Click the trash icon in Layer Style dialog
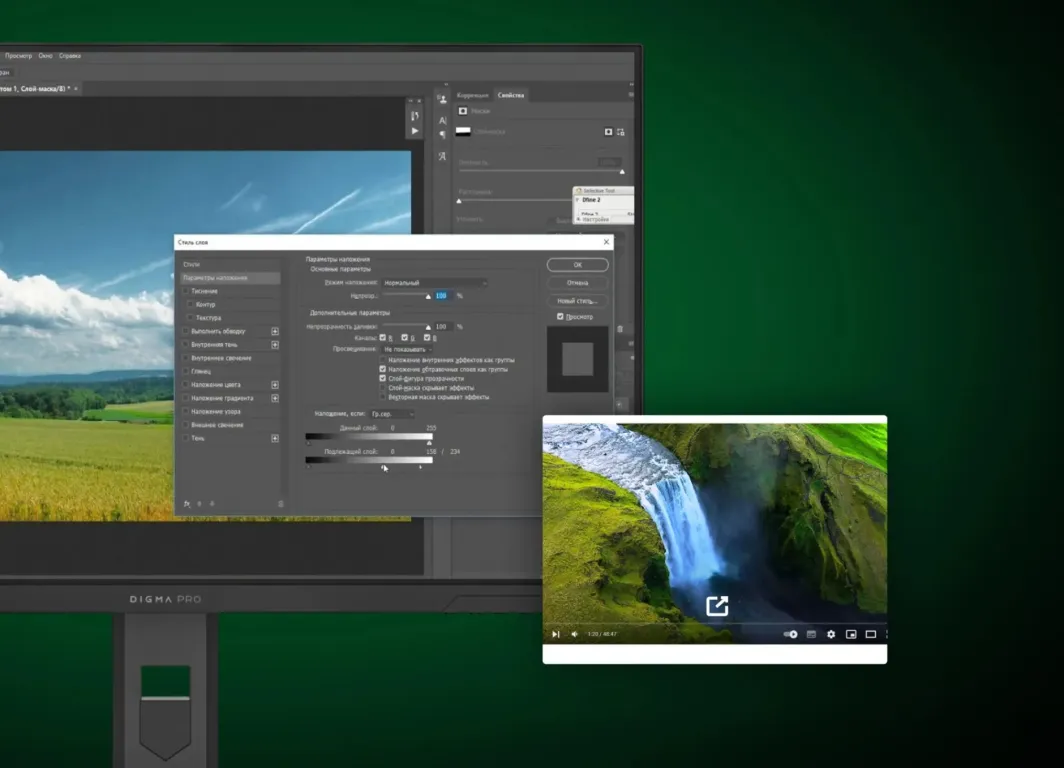The image size is (1064, 768). pos(280,504)
